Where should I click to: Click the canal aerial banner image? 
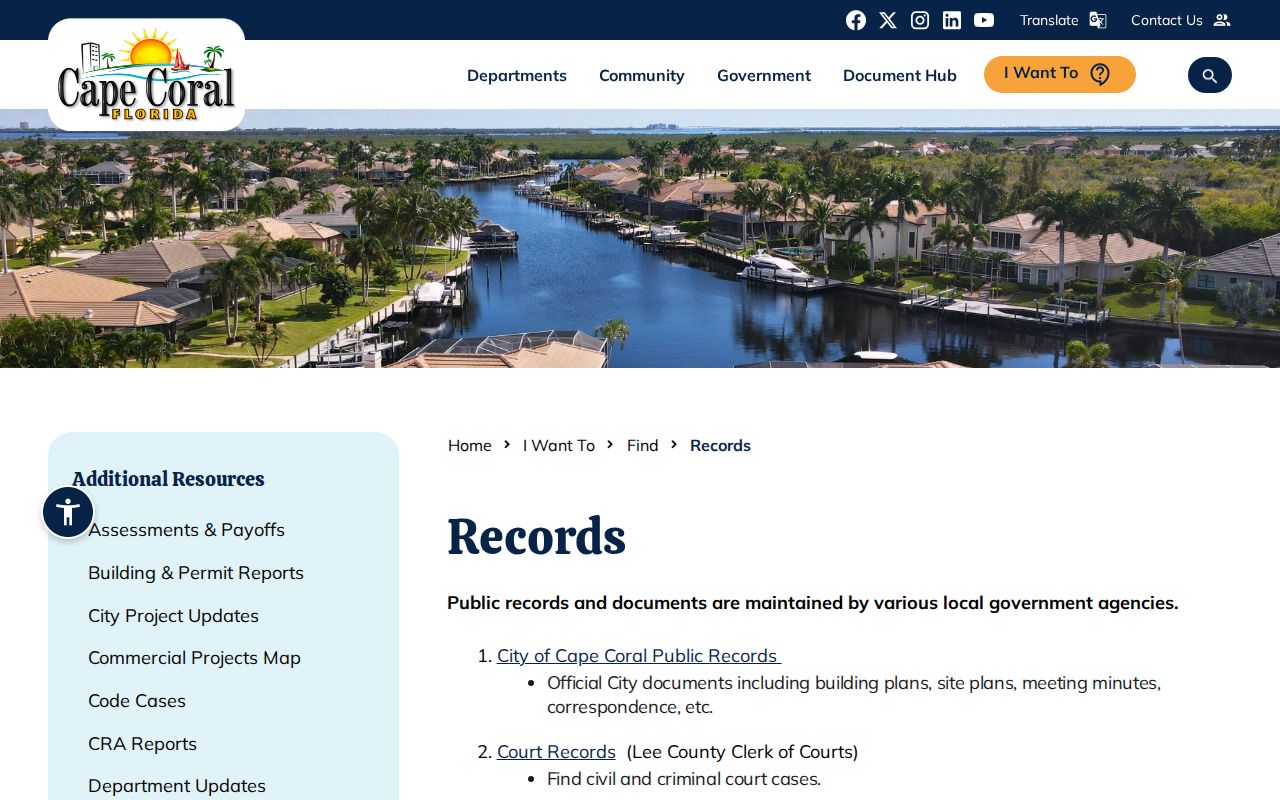click(x=640, y=239)
